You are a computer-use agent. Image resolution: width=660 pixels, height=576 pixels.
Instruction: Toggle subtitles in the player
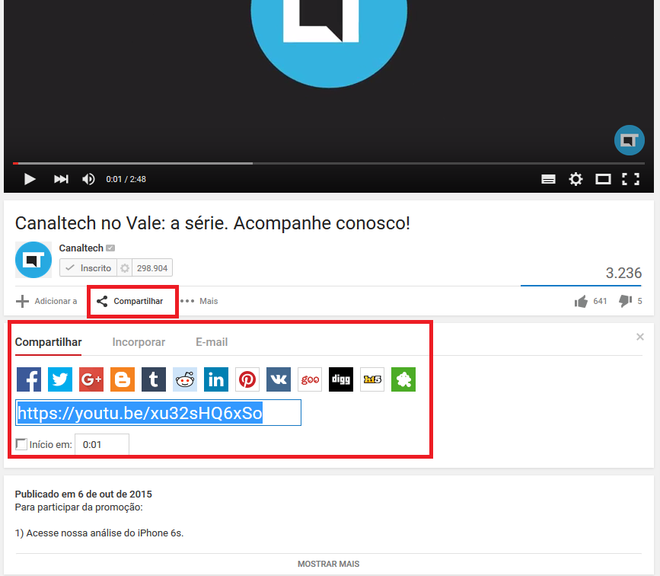(x=548, y=179)
